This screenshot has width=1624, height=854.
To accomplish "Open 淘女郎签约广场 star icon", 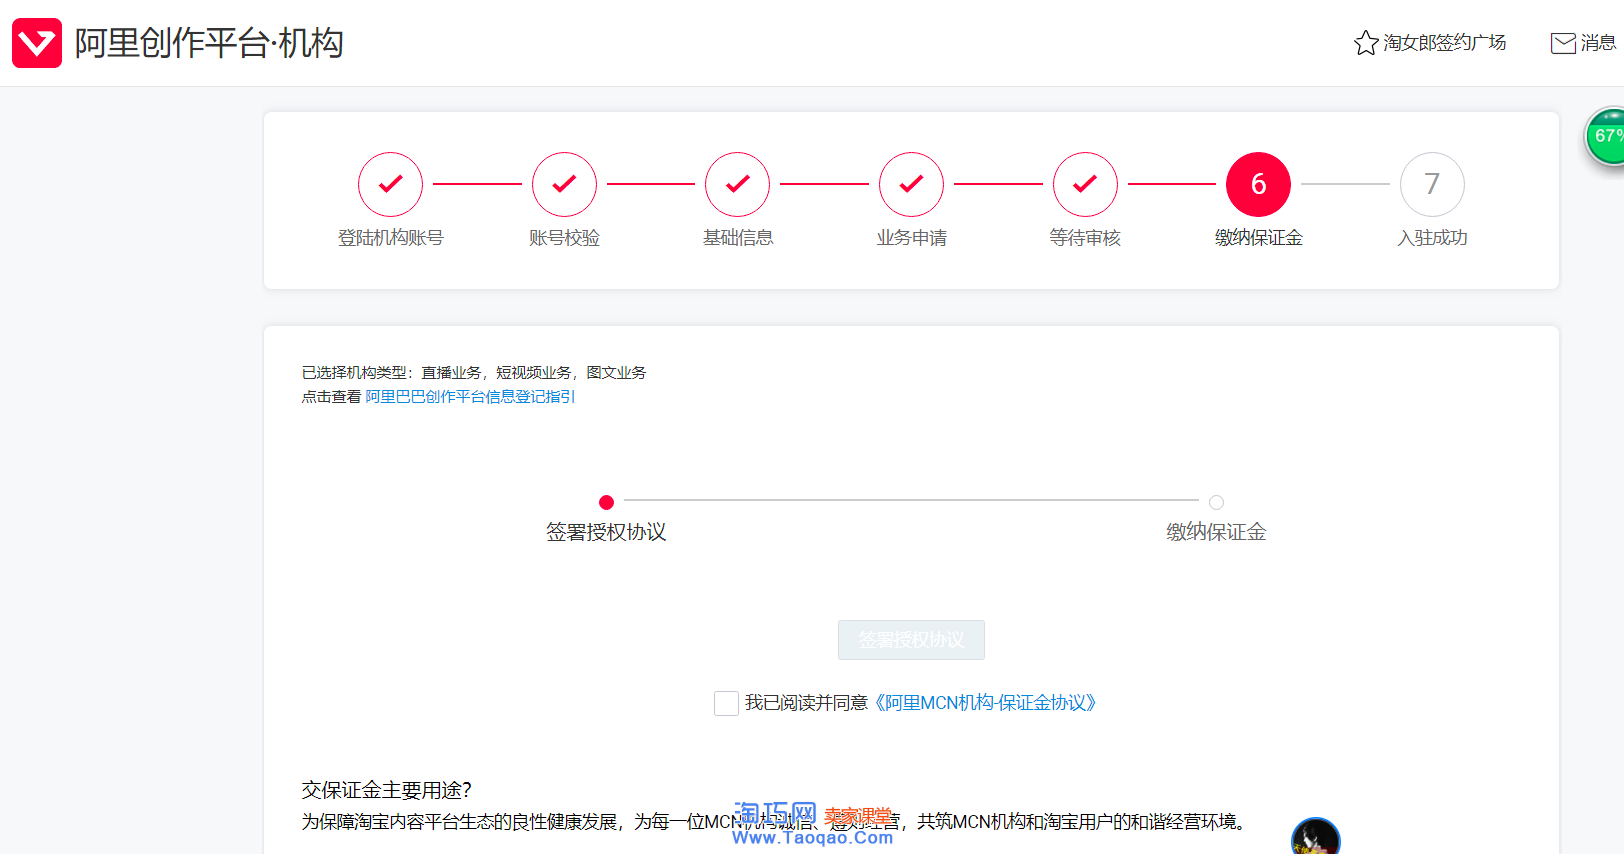I will click(1366, 43).
